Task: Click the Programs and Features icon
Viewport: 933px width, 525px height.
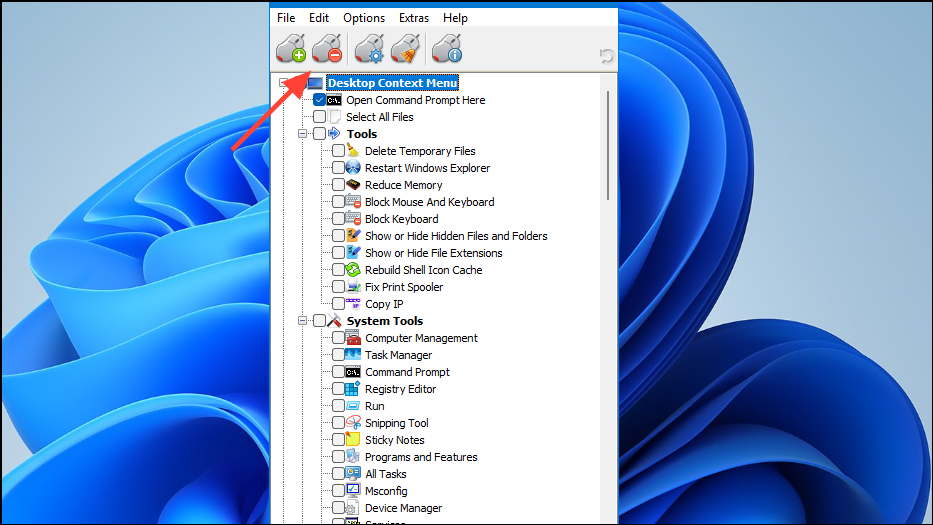Action: [353, 457]
